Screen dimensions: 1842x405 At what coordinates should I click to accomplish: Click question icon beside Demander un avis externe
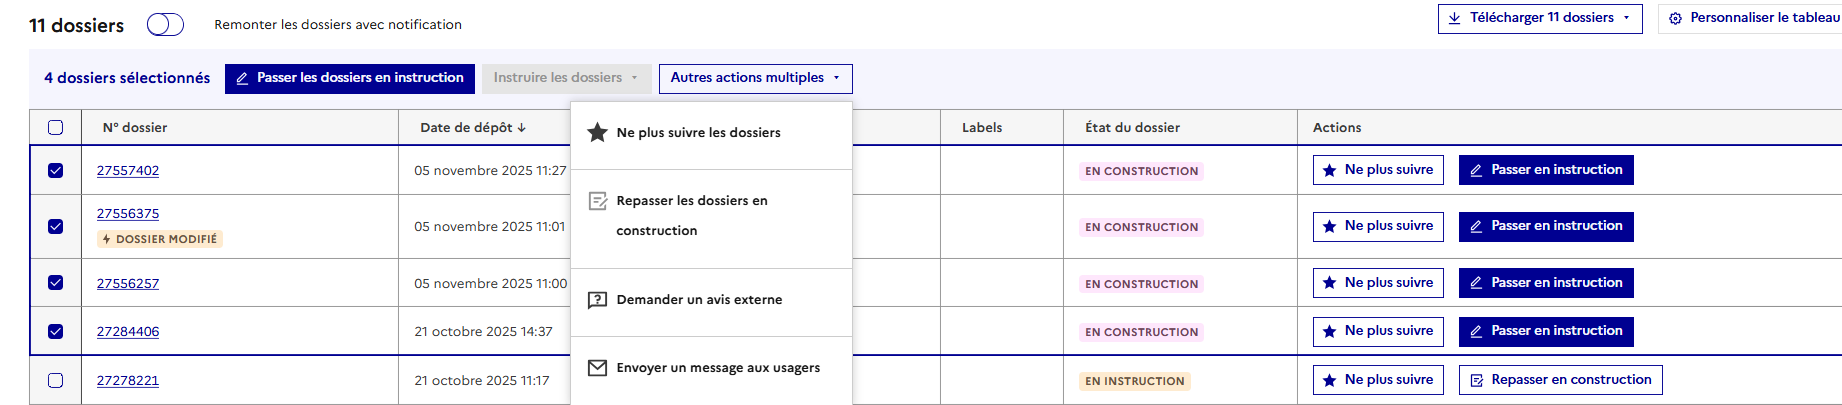click(x=597, y=300)
